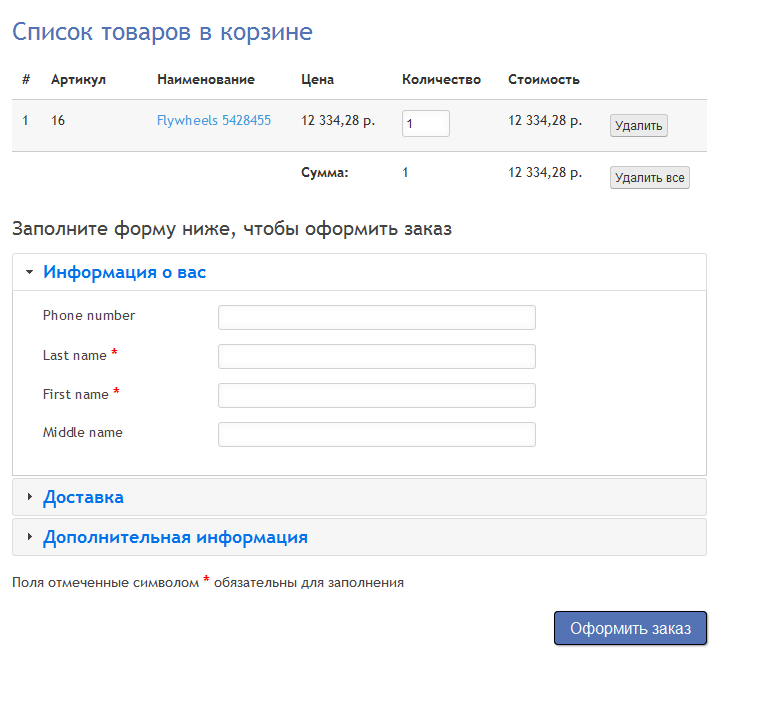Focus the First name text field
This screenshot has height=712, width=783.
[x=376, y=395]
